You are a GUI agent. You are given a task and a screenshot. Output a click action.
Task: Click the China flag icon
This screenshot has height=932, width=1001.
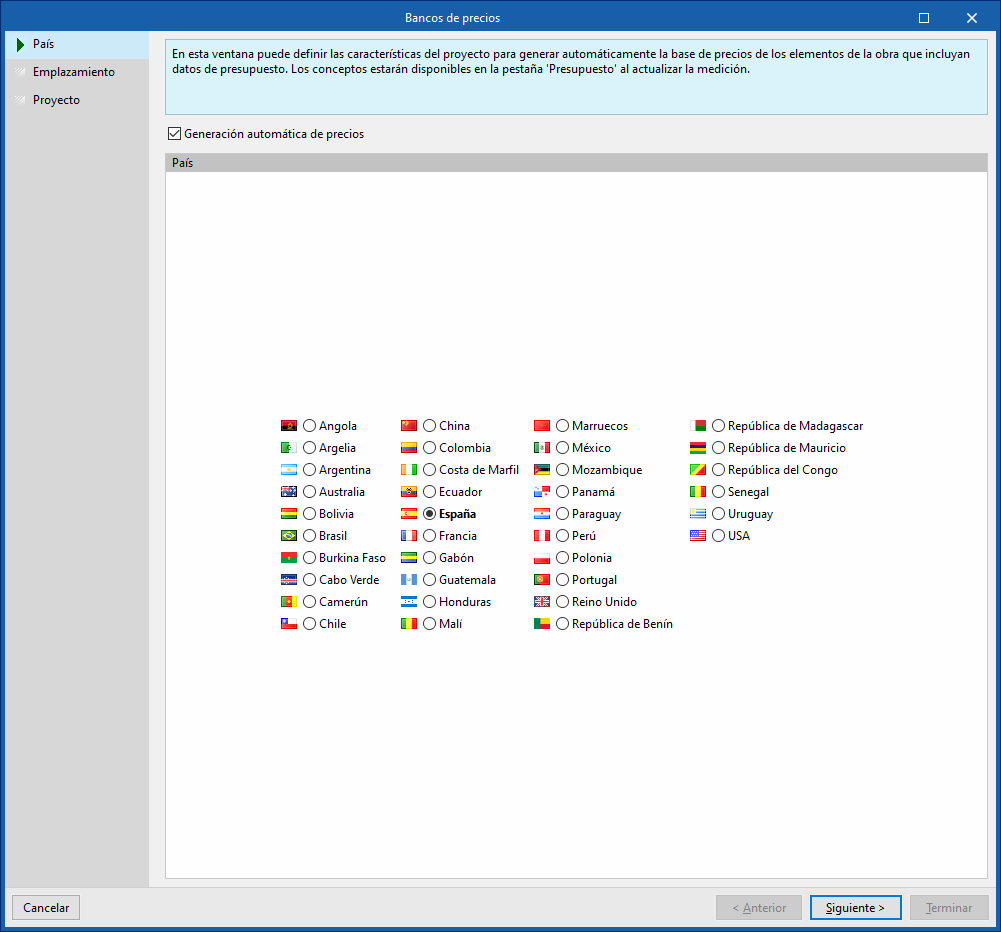pos(409,426)
